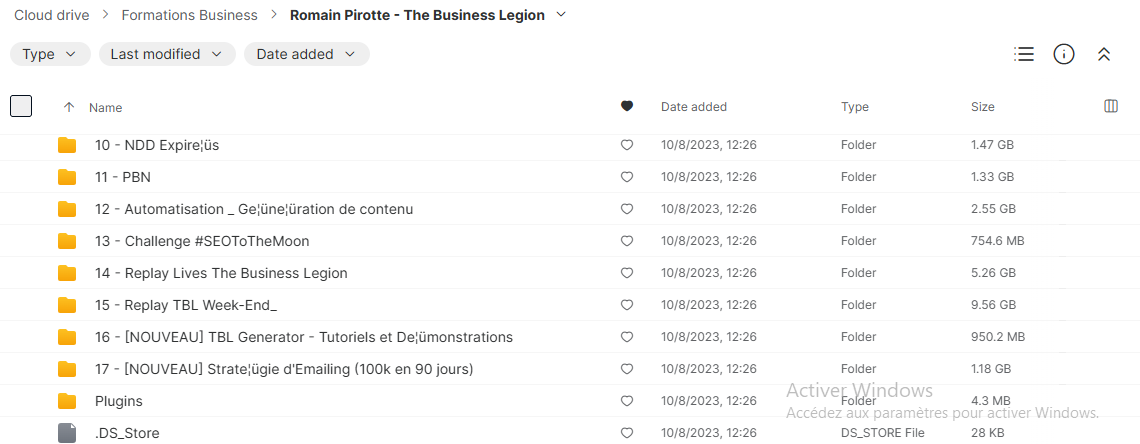The width and height of the screenshot is (1140, 444).
Task: Navigate to Formations Business breadcrumb
Action: [189, 15]
